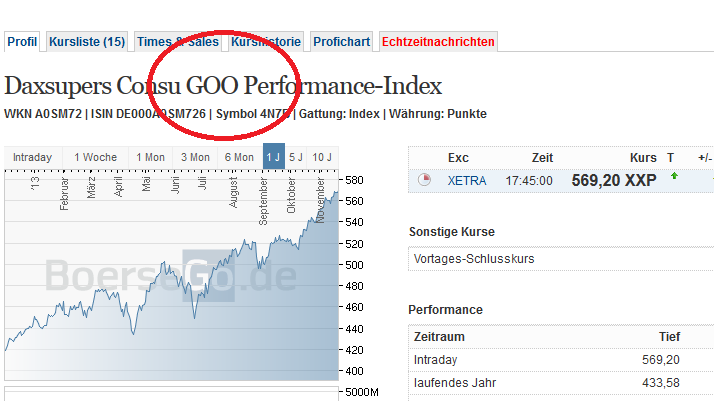
Task: Click the green up-arrow trend icon
Action: click(x=674, y=176)
